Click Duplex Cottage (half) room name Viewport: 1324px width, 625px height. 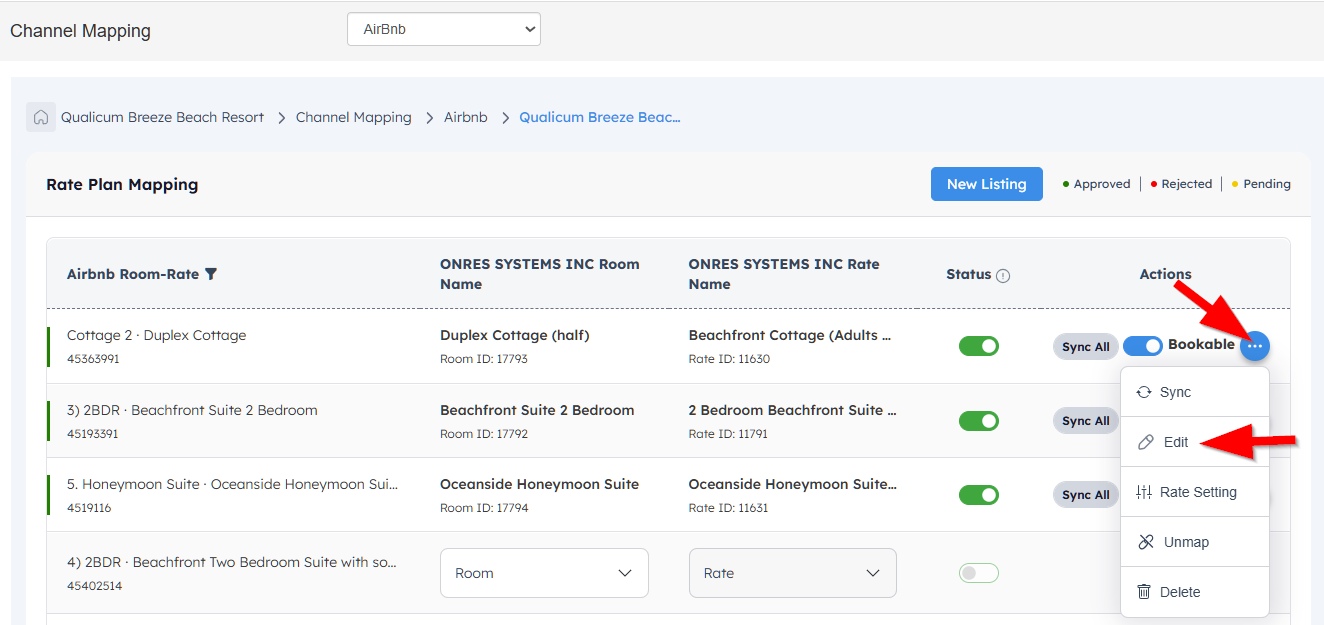(x=515, y=335)
